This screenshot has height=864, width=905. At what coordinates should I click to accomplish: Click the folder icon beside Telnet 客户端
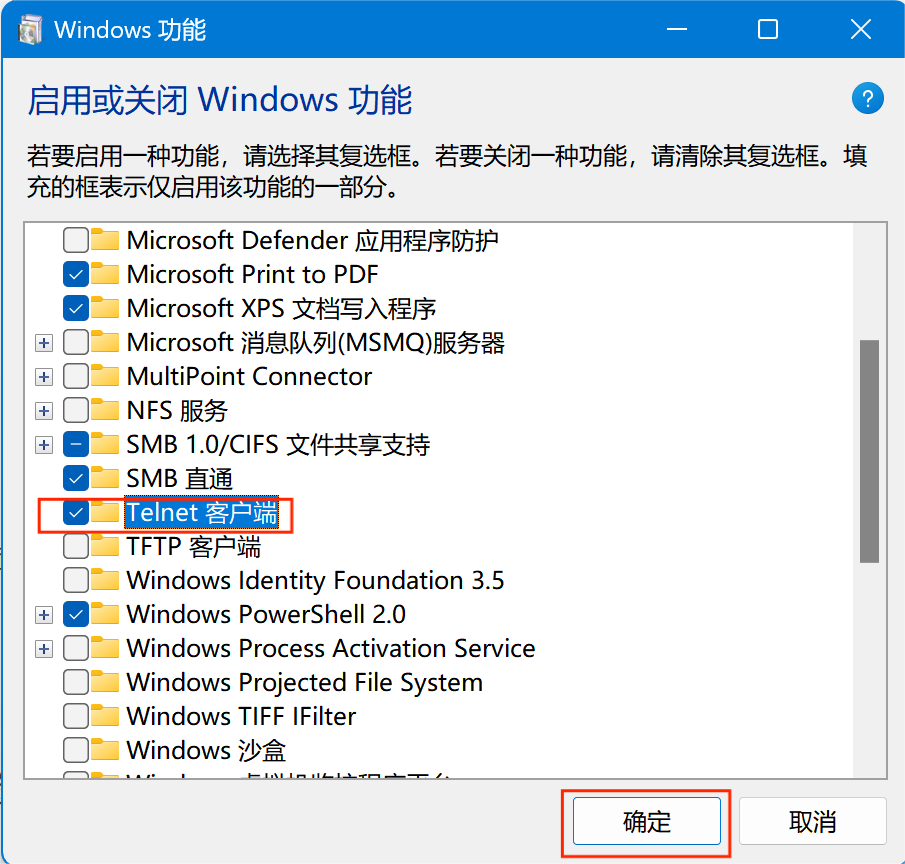click(x=105, y=512)
